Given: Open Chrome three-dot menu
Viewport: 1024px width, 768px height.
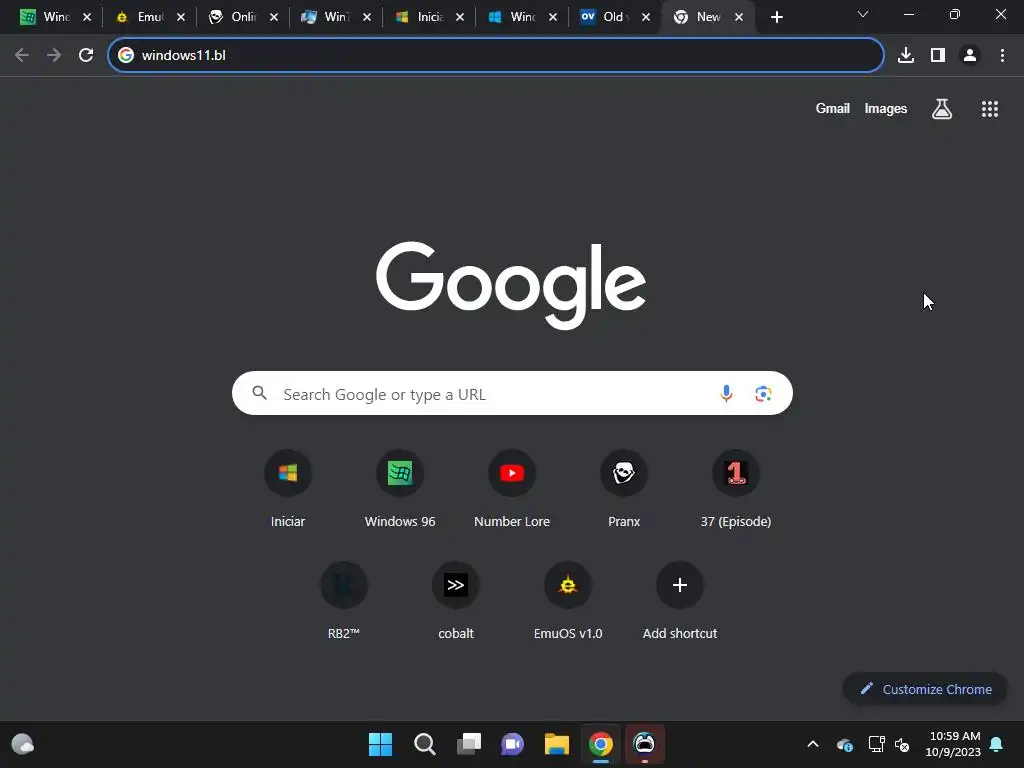Looking at the screenshot, I should (1002, 55).
